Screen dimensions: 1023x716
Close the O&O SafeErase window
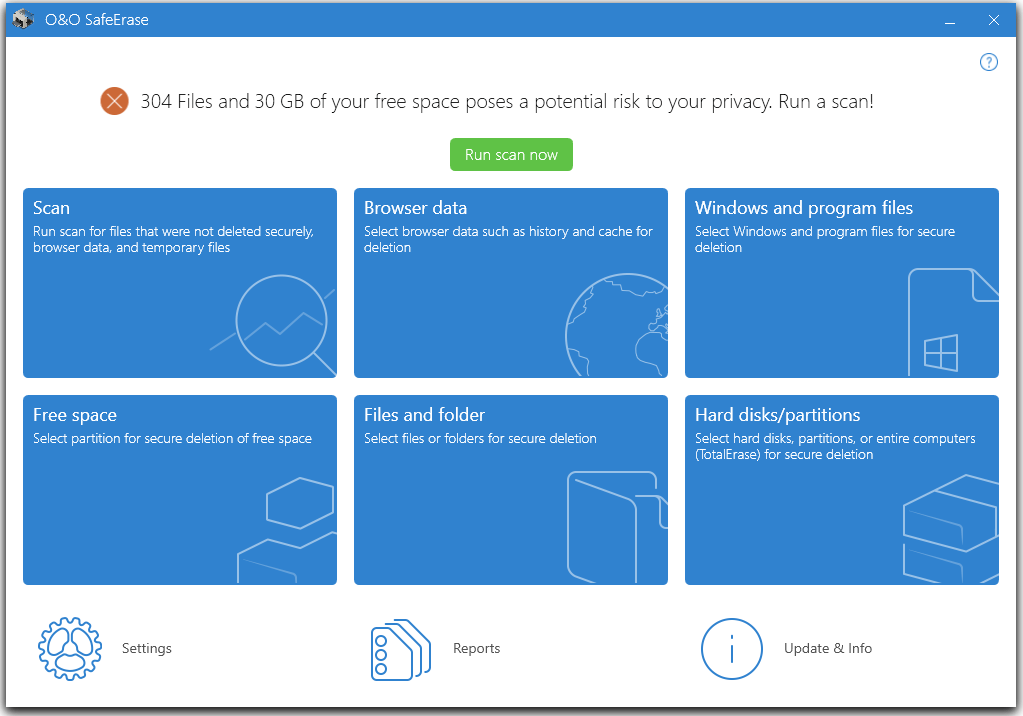click(x=994, y=20)
